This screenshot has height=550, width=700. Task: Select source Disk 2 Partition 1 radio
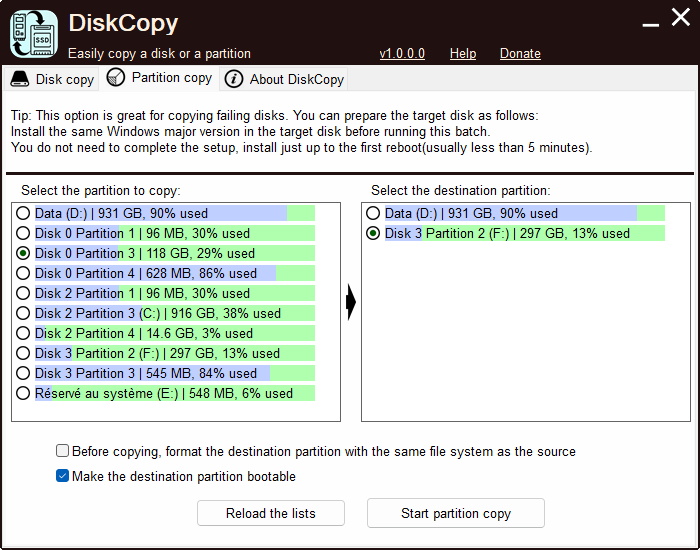23,293
